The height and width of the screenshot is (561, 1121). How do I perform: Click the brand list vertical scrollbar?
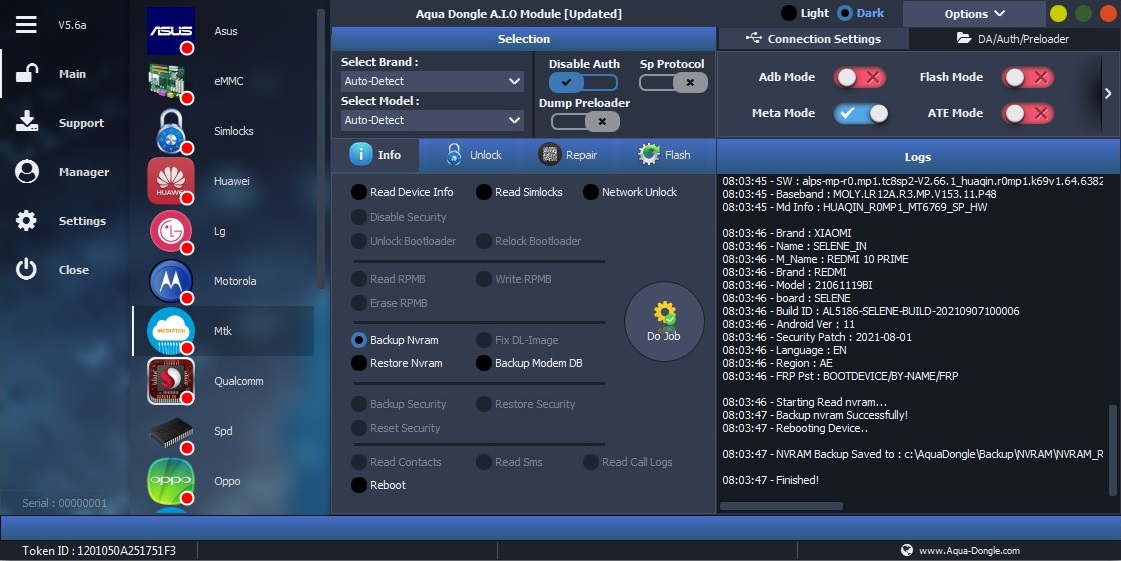[320, 149]
